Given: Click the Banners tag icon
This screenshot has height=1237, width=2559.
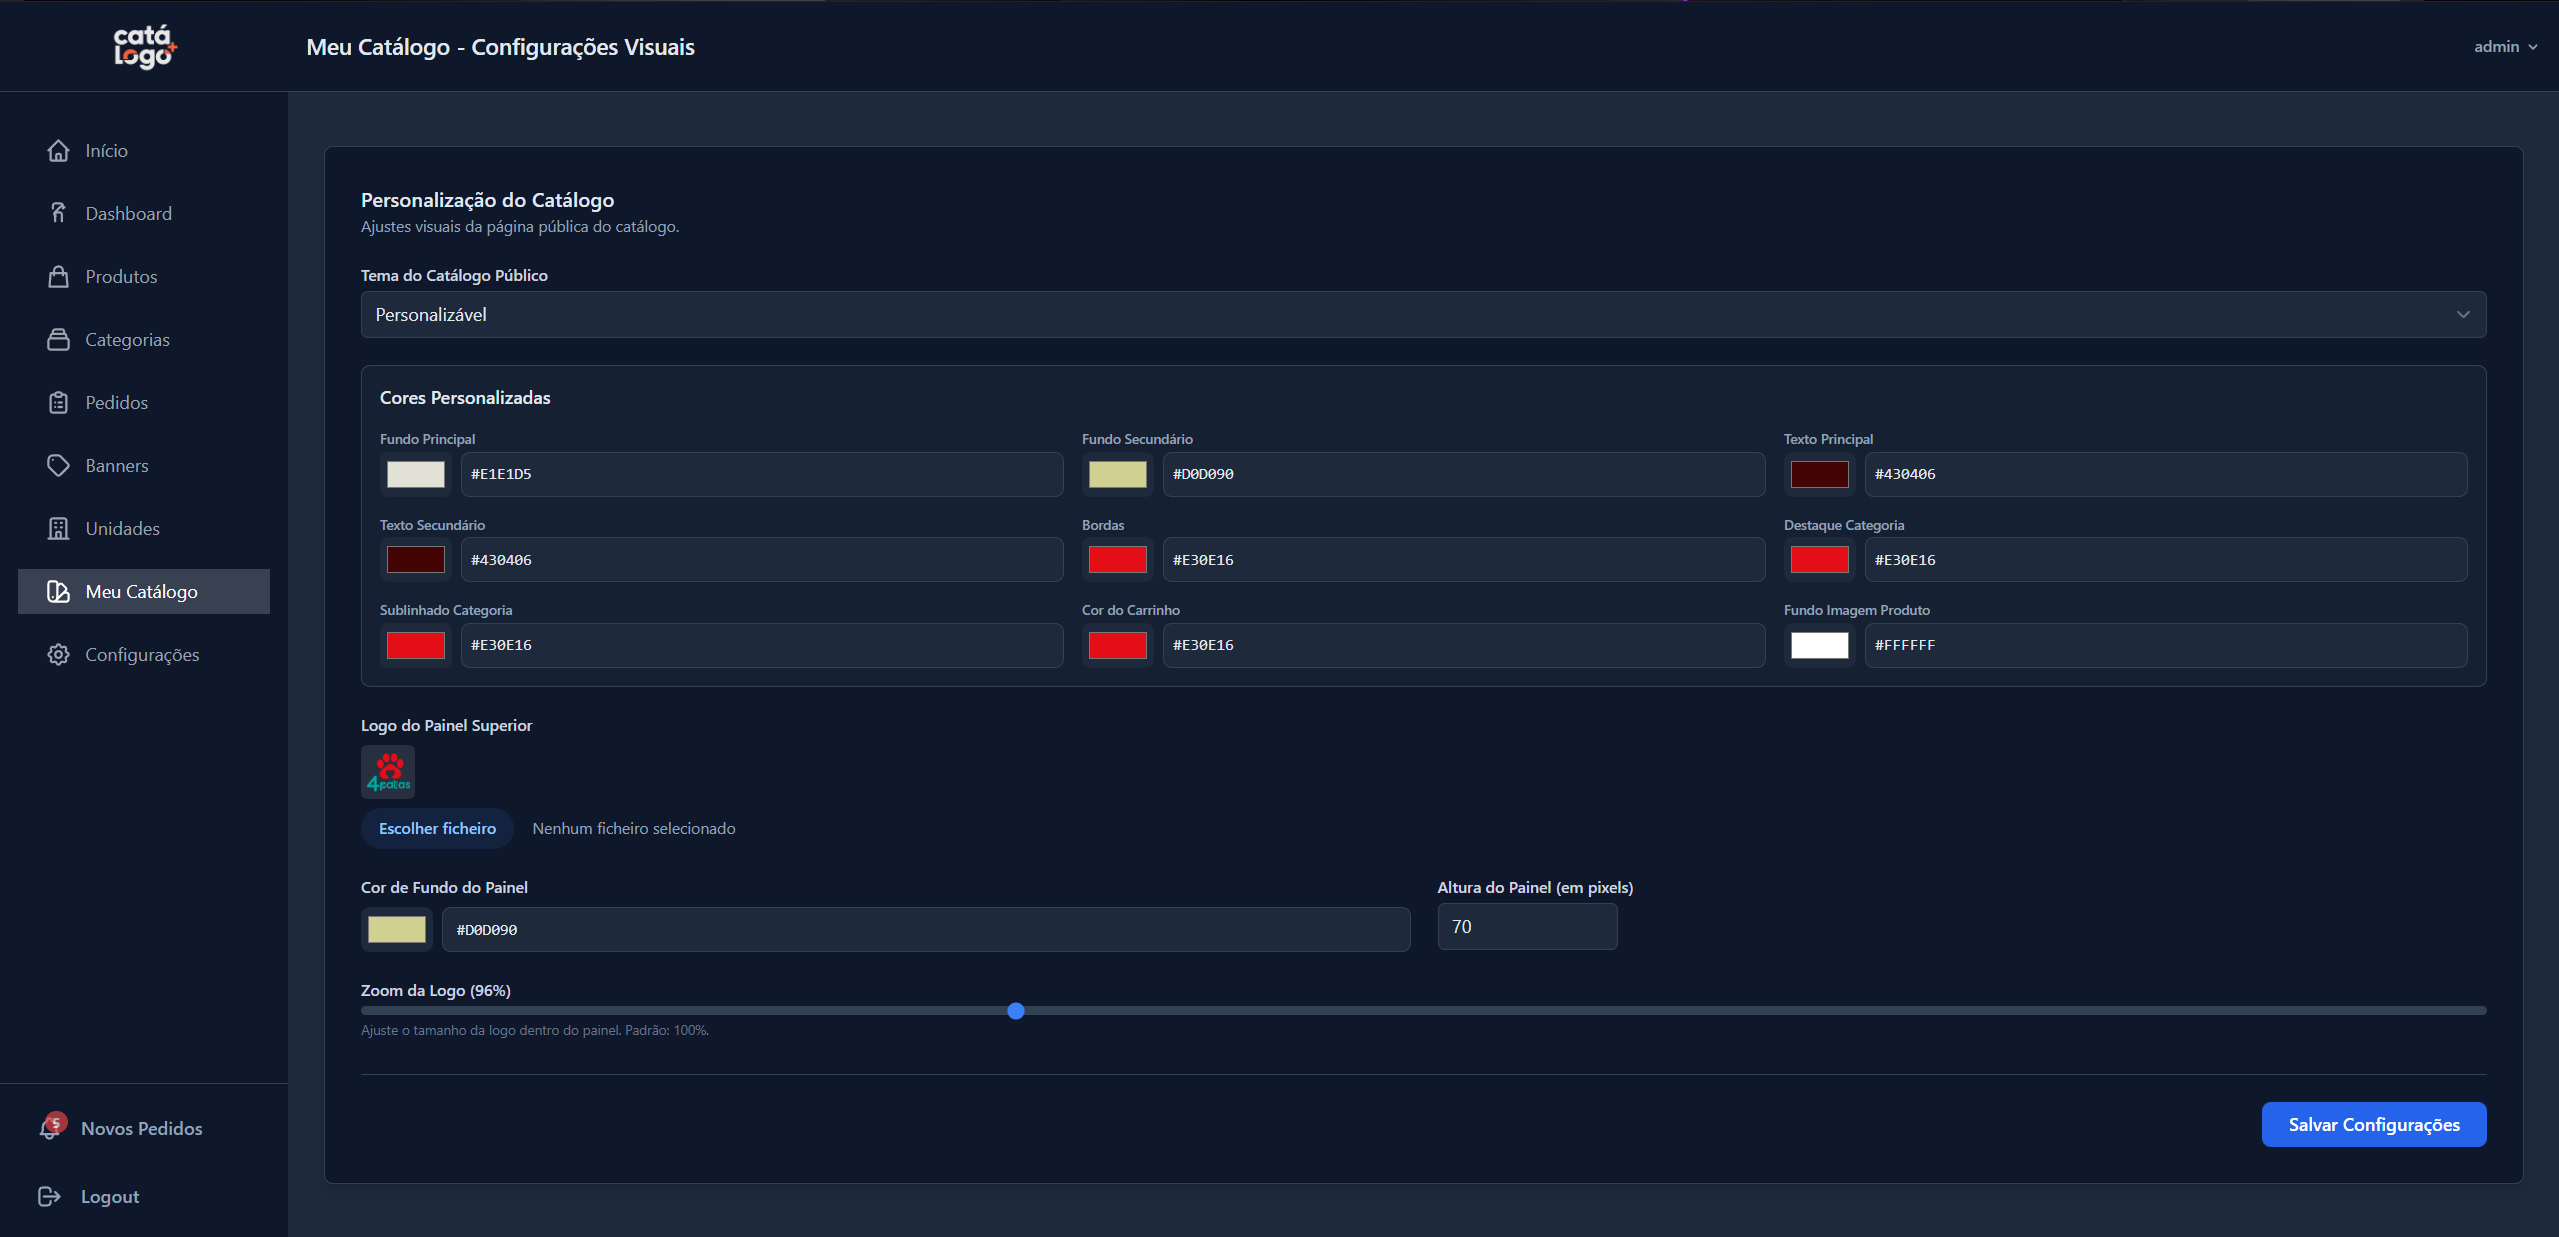Looking at the screenshot, I should [59, 466].
